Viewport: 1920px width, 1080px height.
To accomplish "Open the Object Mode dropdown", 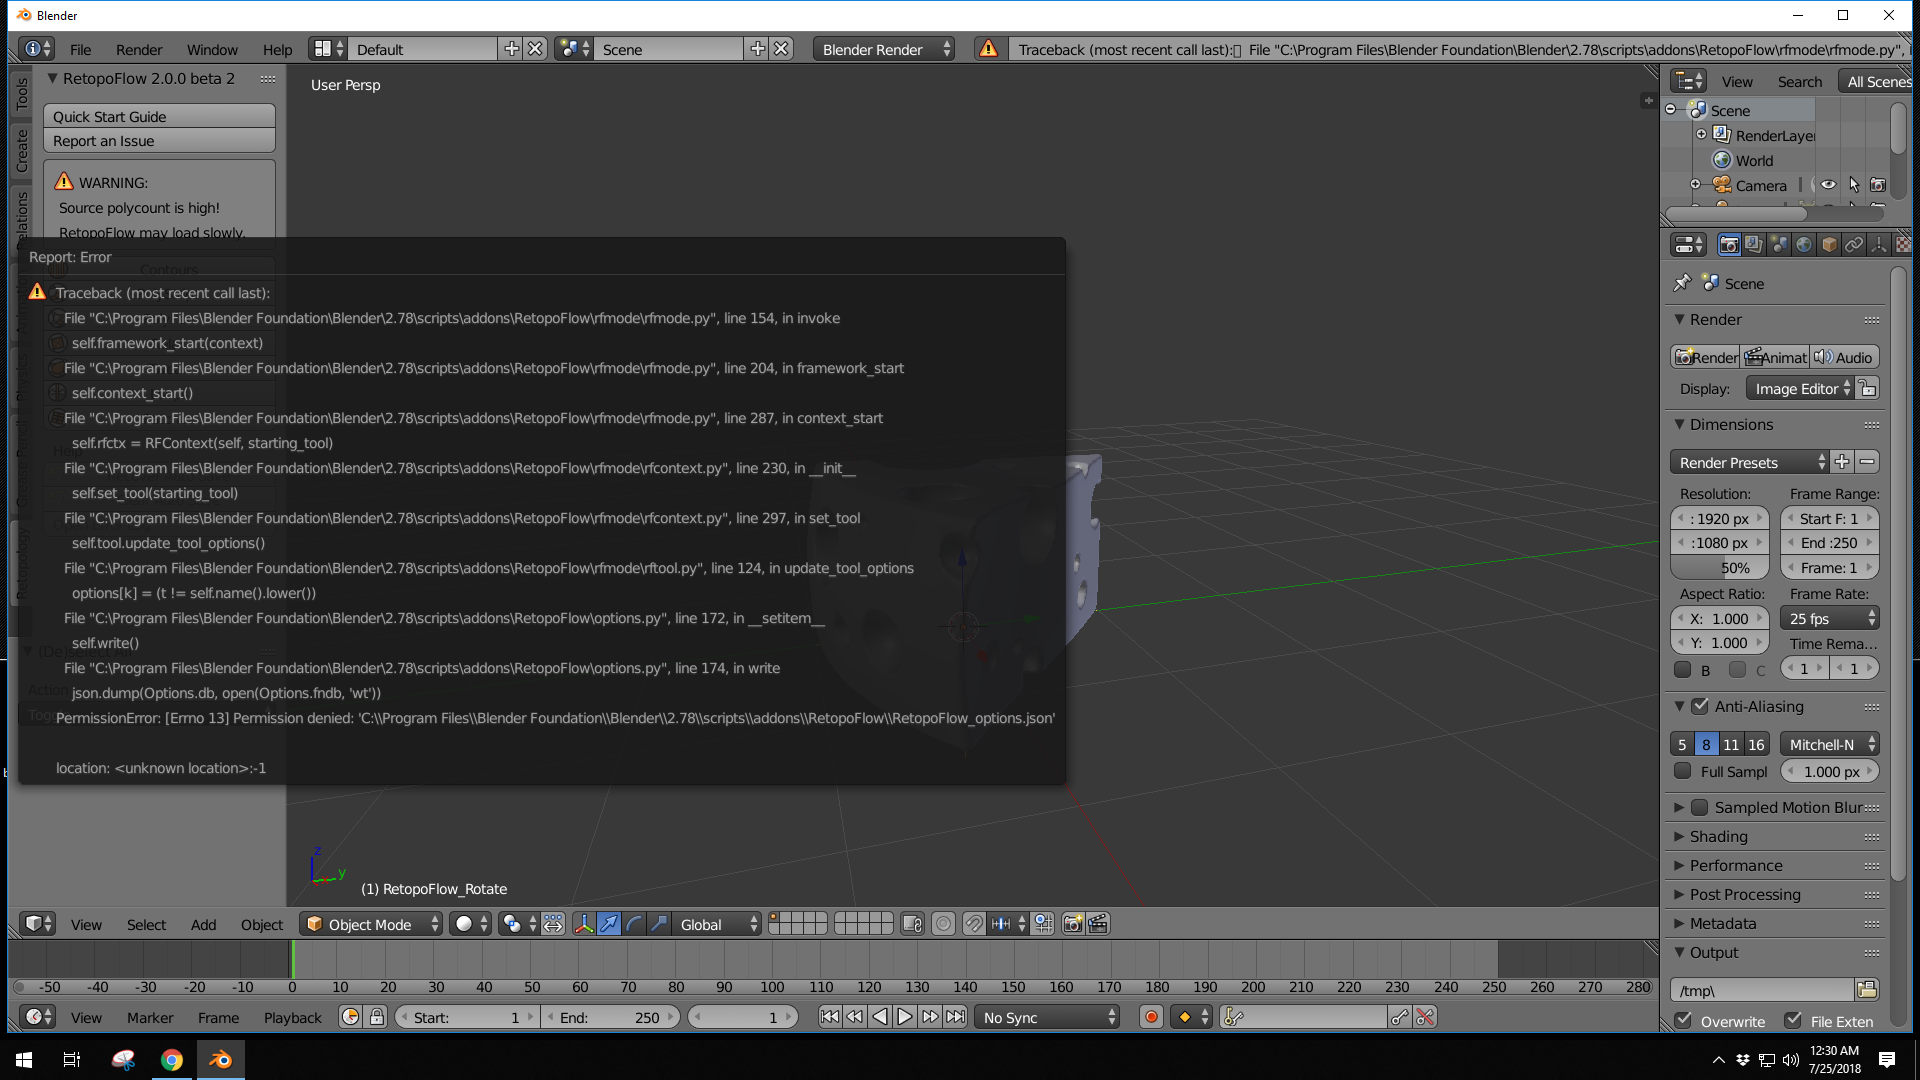I will 368,924.
